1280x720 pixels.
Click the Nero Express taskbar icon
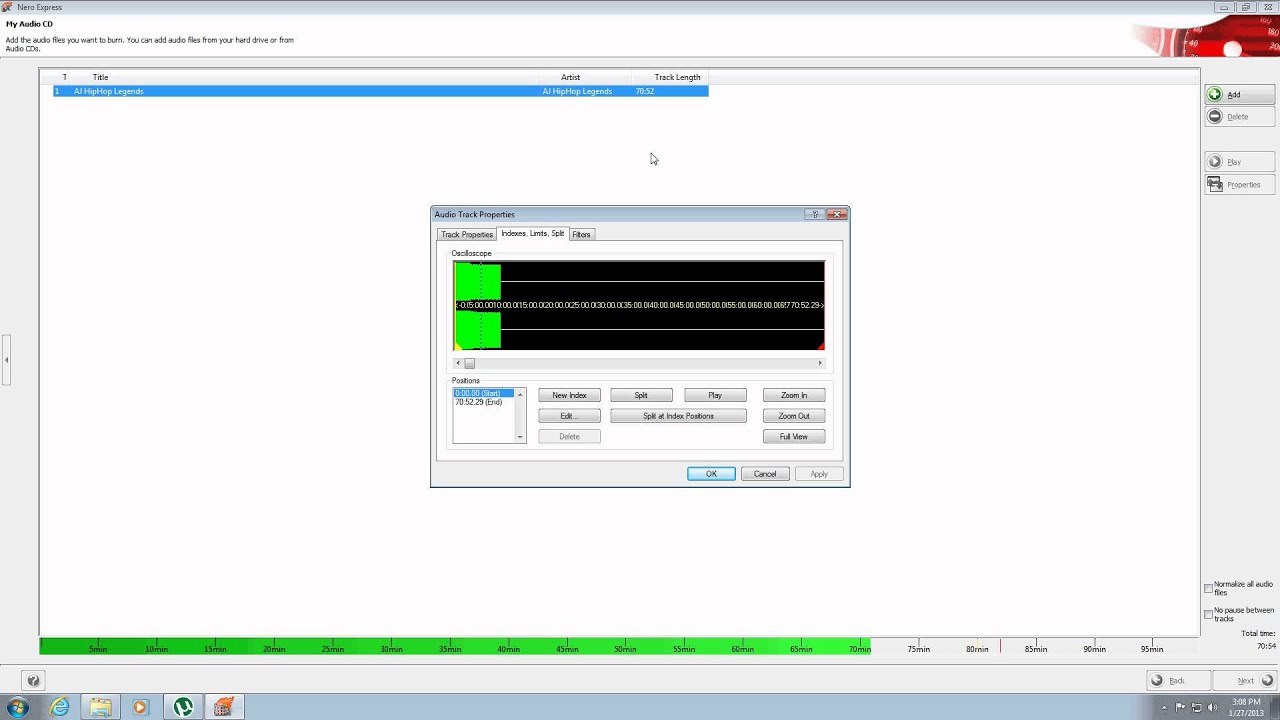click(x=224, y=707)
